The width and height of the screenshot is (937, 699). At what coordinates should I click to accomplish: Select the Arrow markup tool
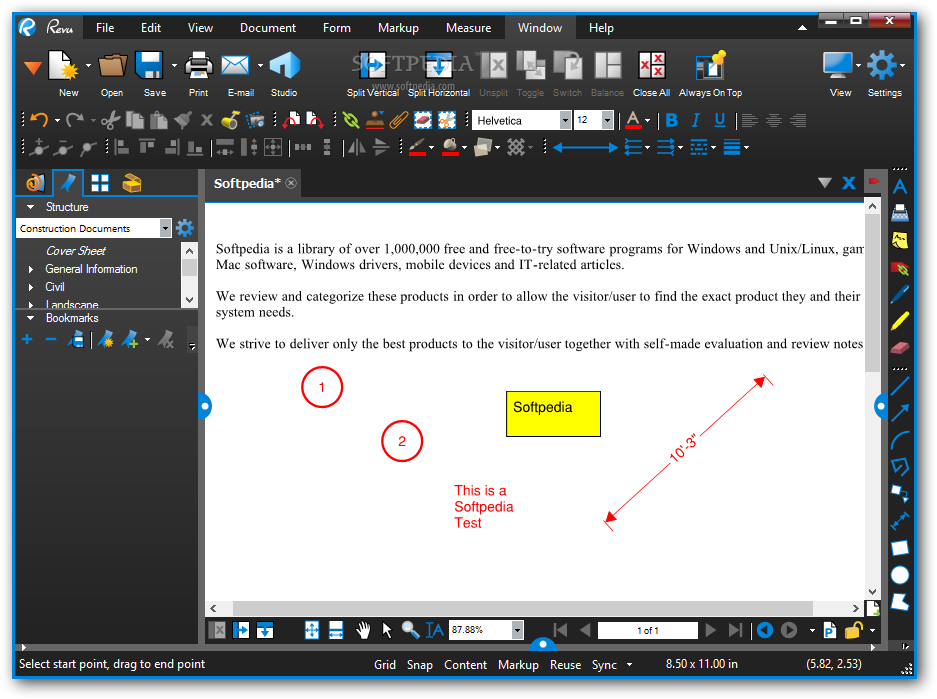(x=899, y=413)
